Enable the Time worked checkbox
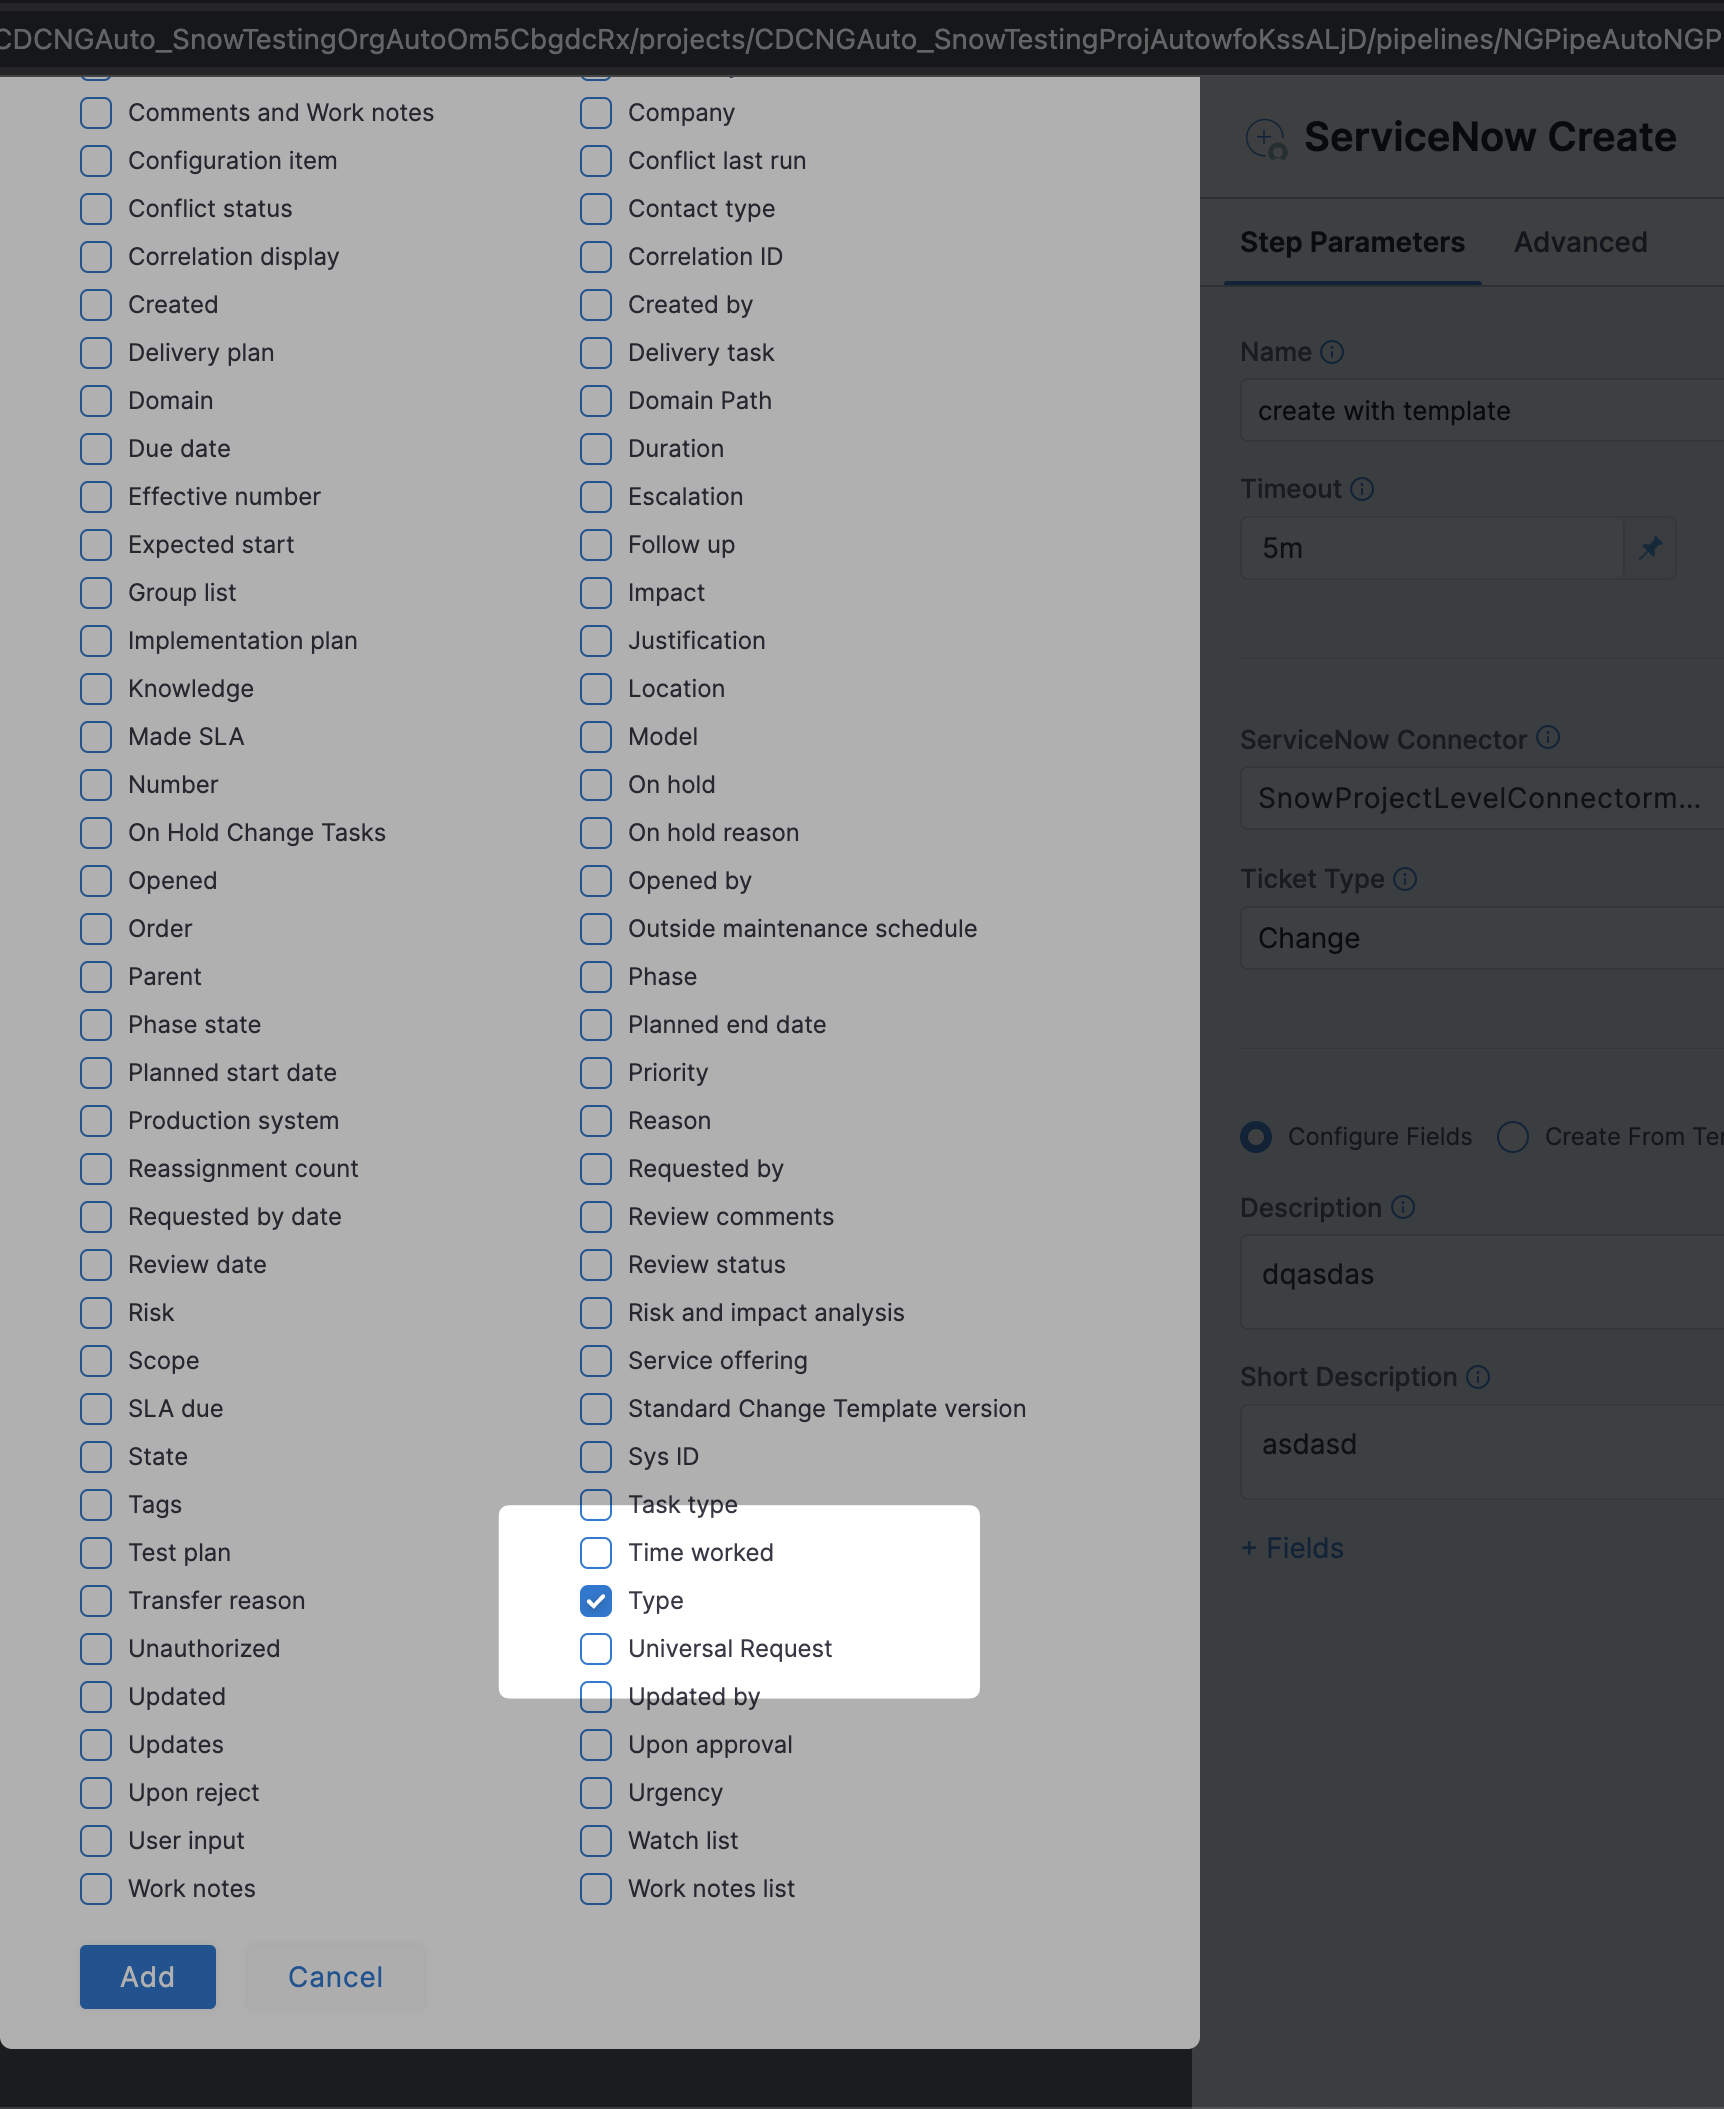This screenshot has height=2109, width=1724. [x=596, y=1553]
